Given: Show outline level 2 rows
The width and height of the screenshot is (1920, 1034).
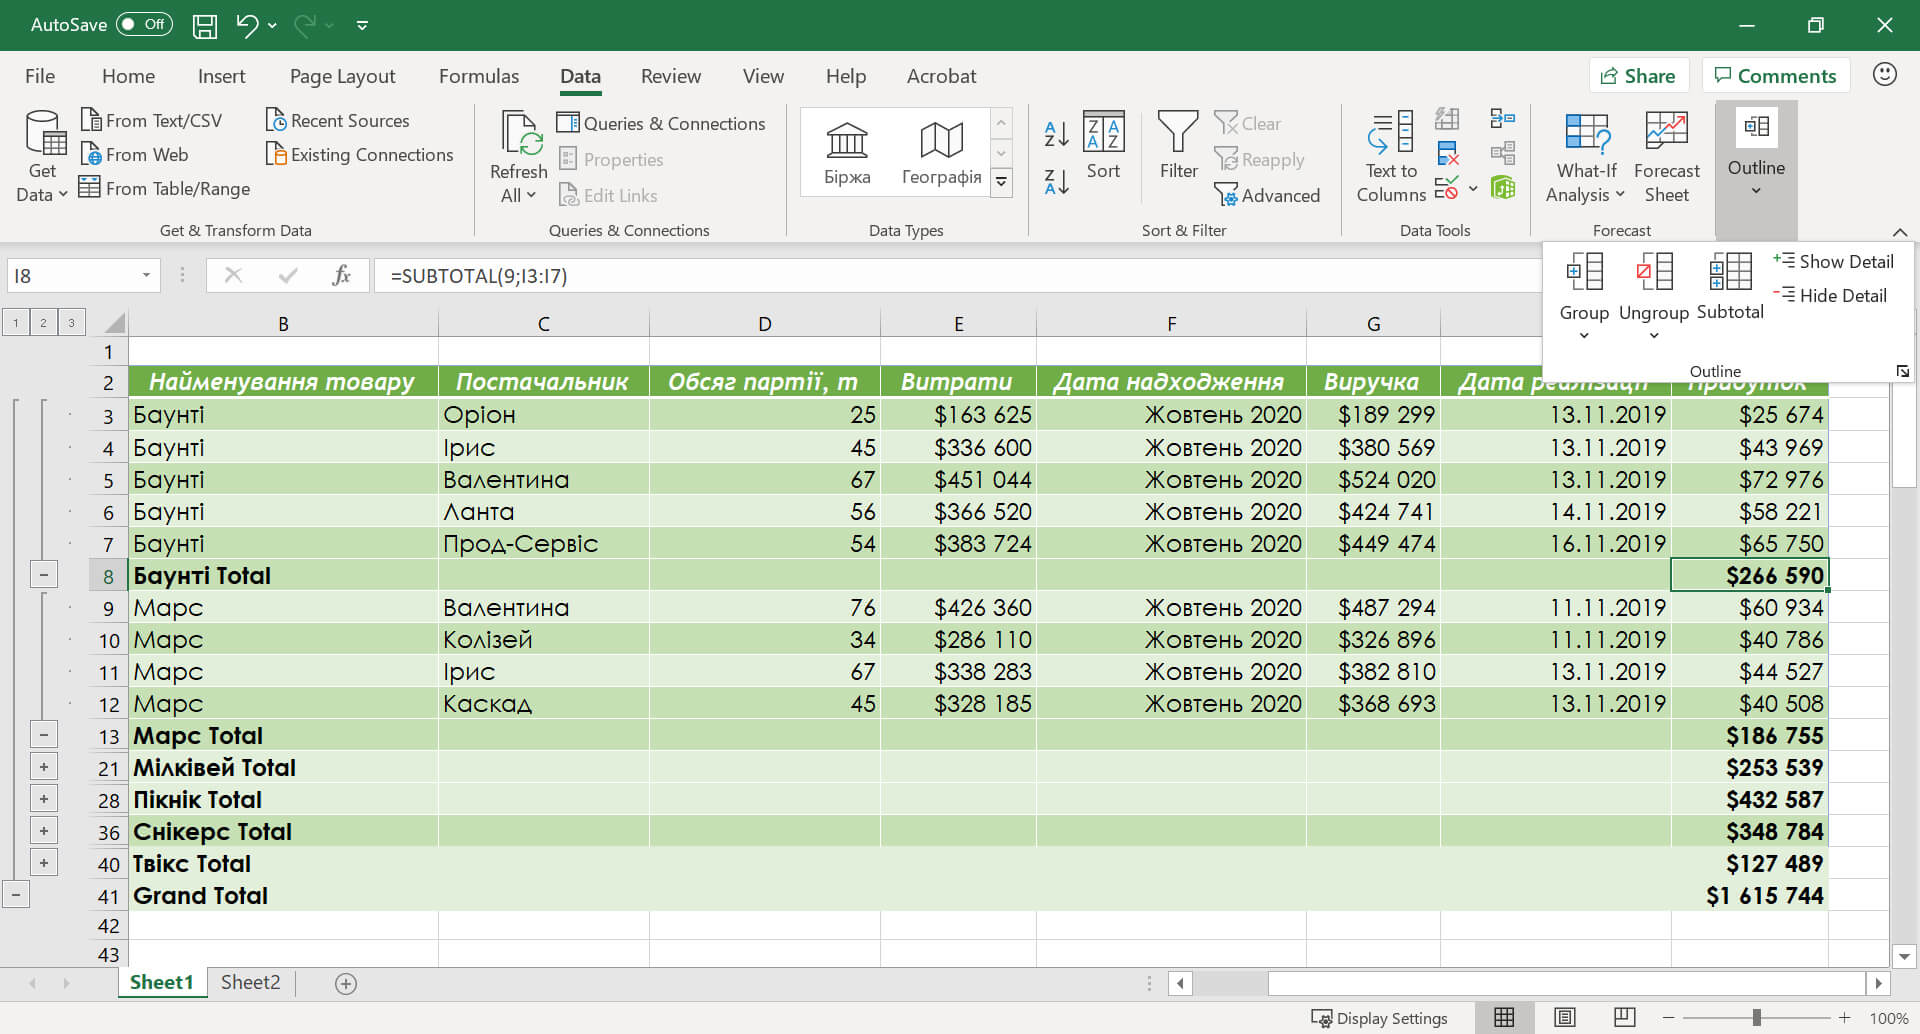Looking at the screenshot, I should (x=43, y=322).
